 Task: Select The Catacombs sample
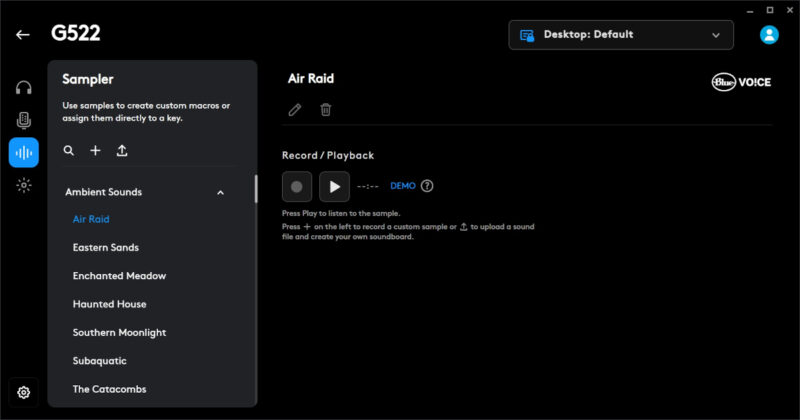tap(110, 389)
